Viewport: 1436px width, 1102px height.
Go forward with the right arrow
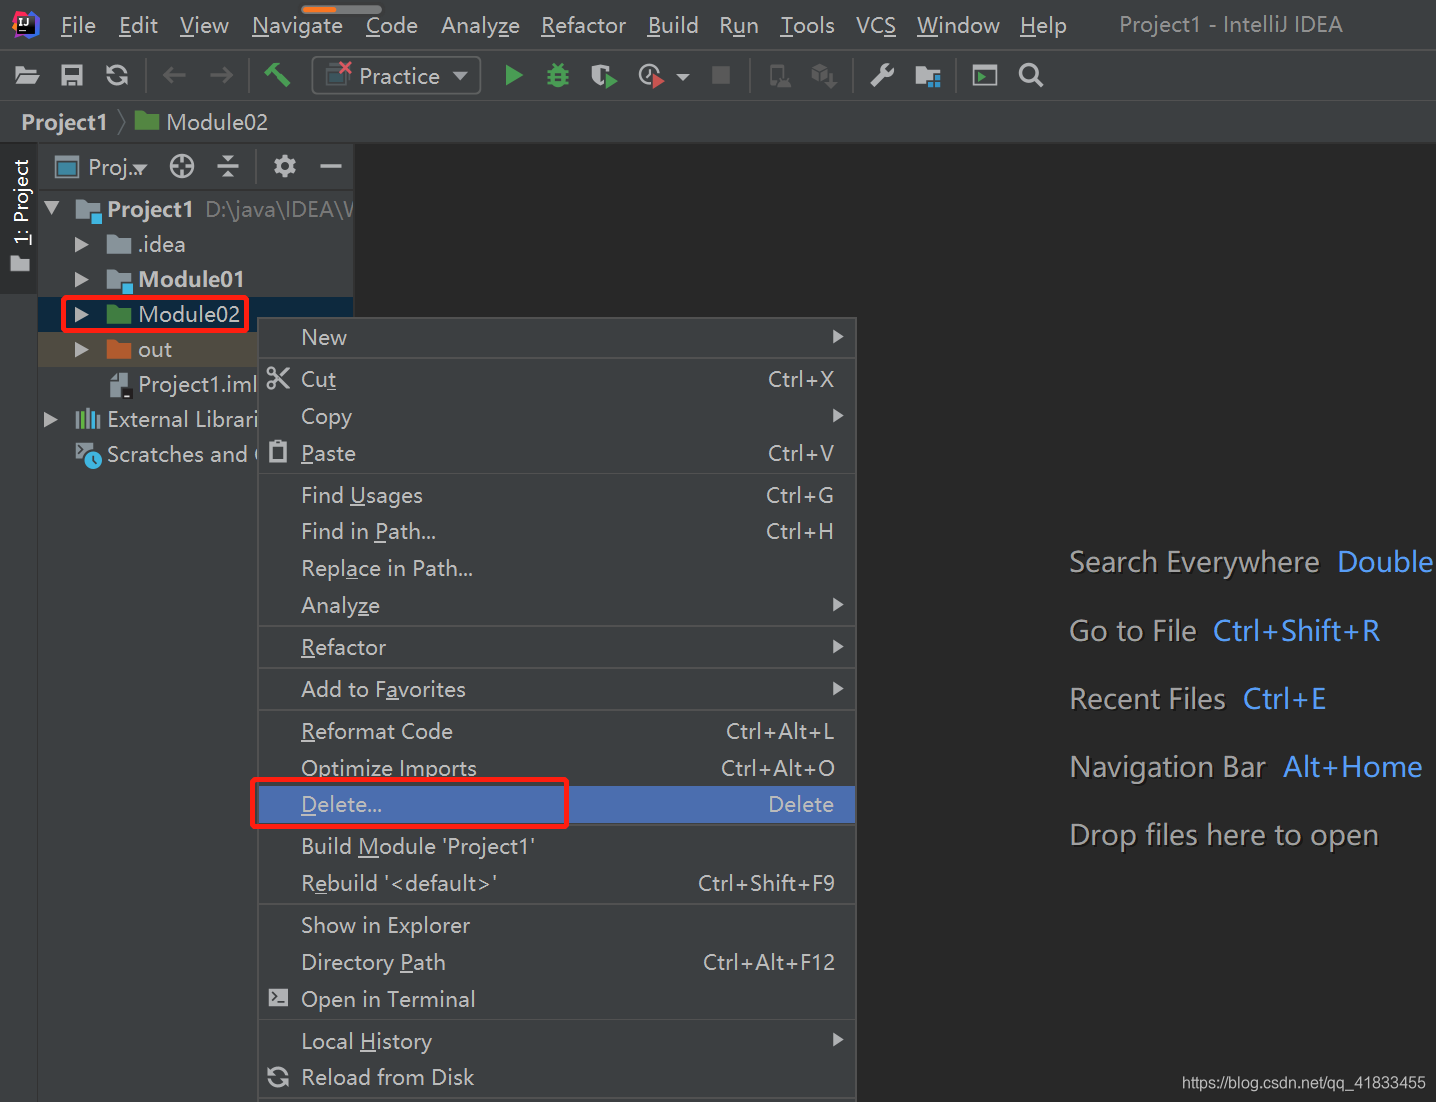pos(221,76)
